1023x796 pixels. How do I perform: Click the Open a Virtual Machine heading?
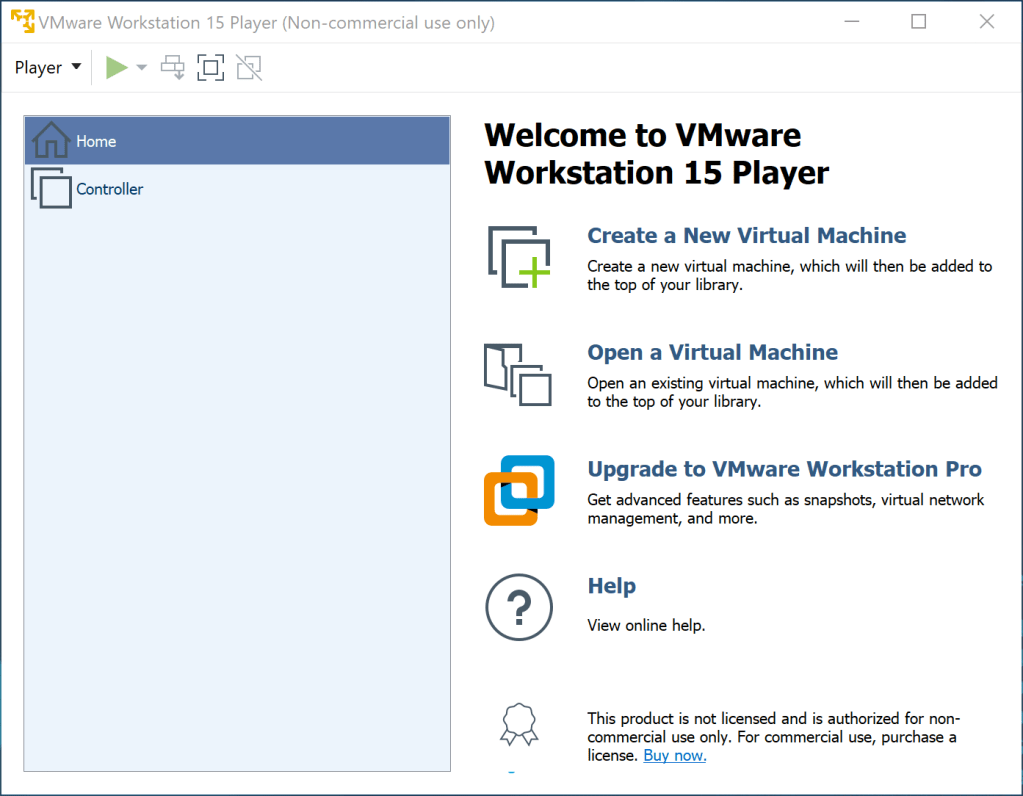point(712,352)
